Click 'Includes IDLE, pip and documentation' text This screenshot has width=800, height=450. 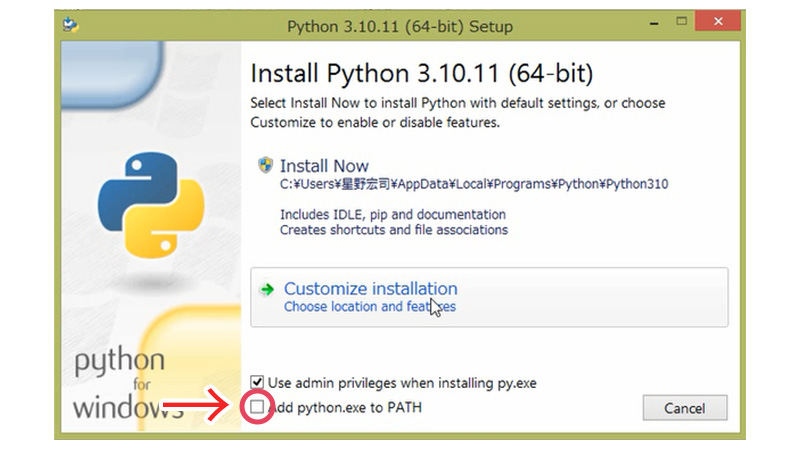(393, 214)
